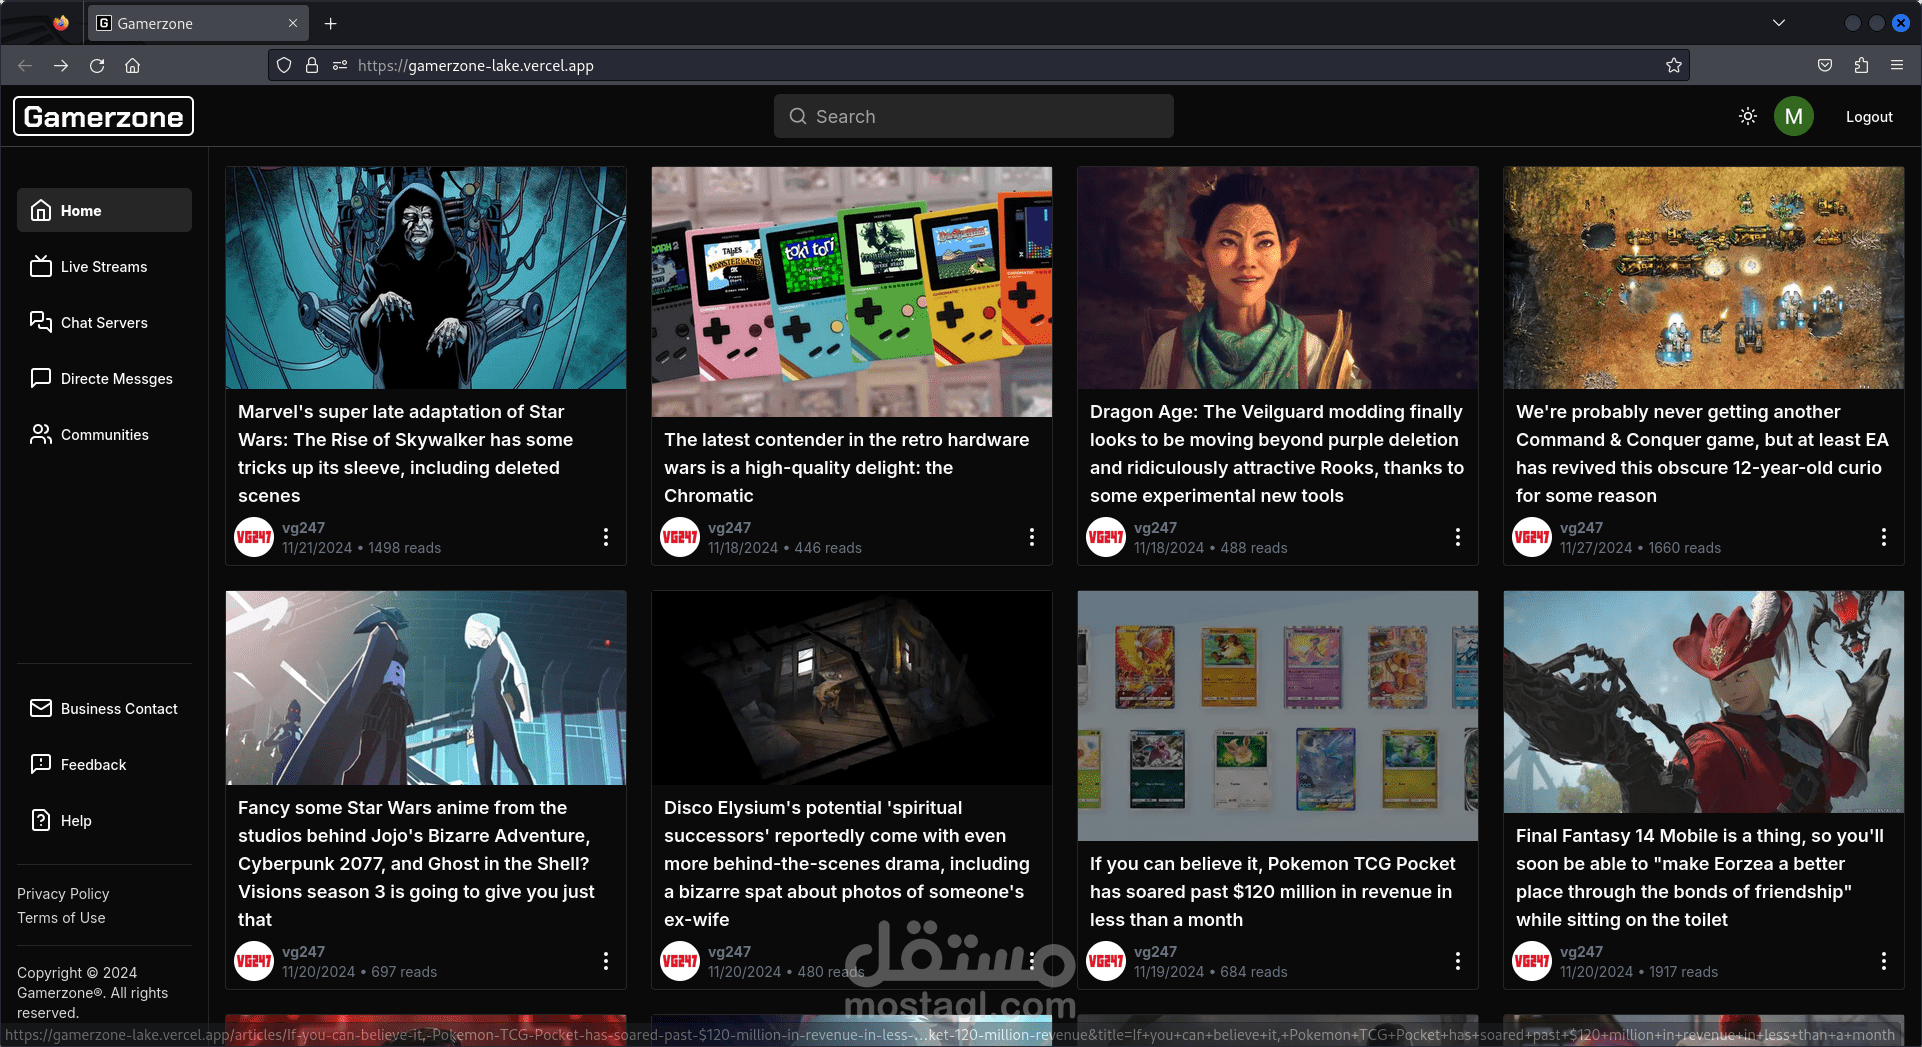This screenshot has height=1047, width=1922.
Task: Click the Feedback icon in sidebar
Action: 41,764
